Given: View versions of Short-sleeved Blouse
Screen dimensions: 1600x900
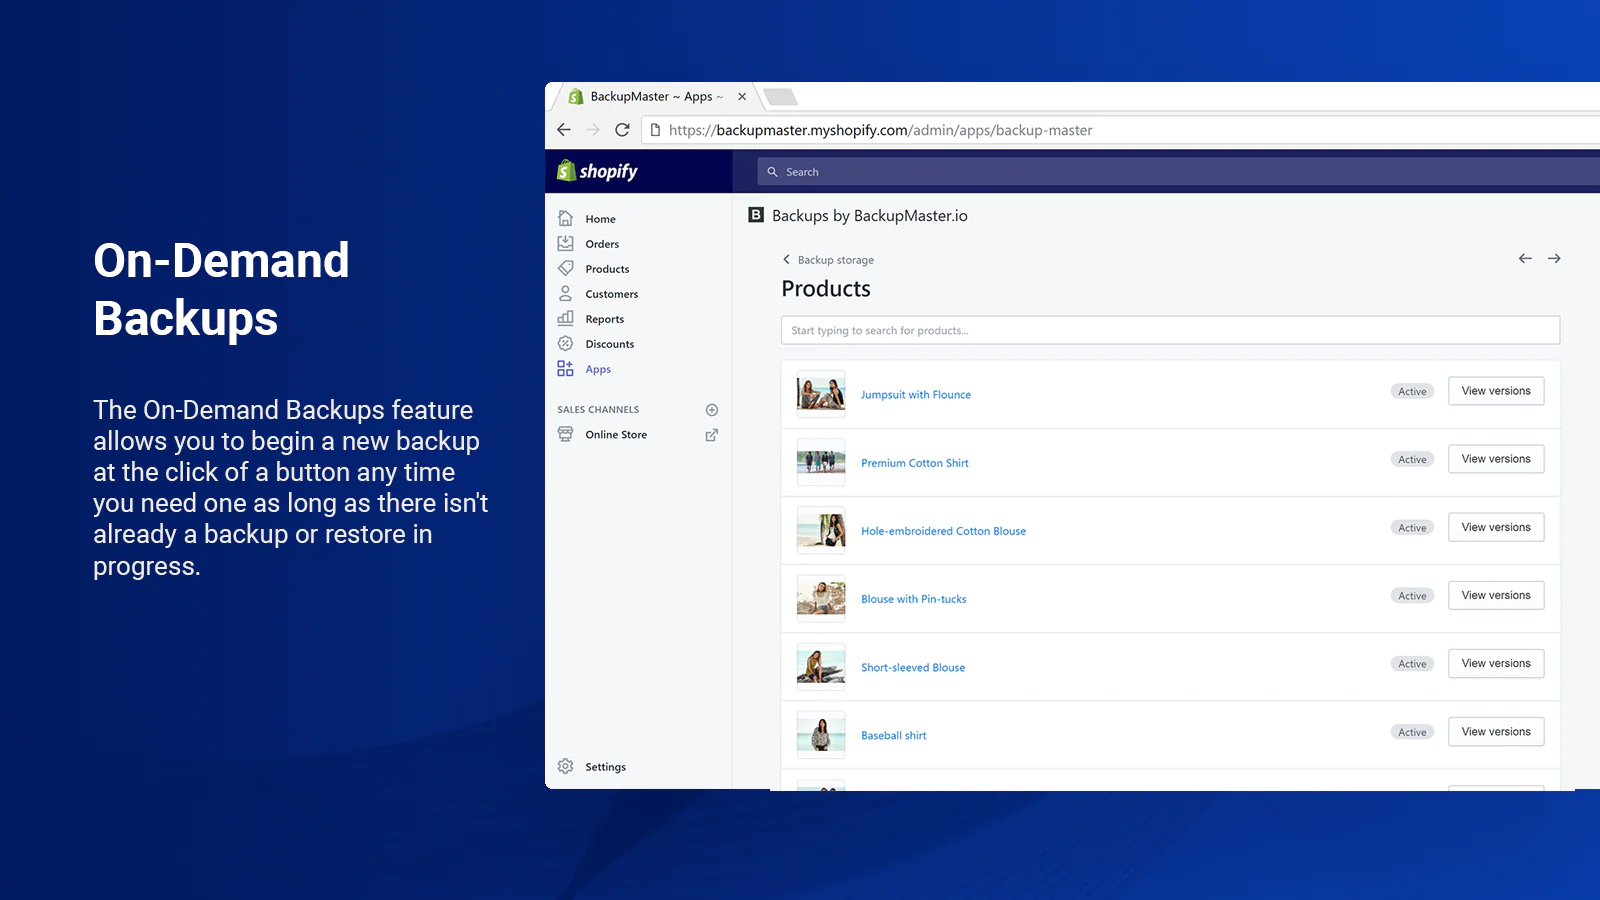Looking at the screenshot, I should pos(1496,663).
